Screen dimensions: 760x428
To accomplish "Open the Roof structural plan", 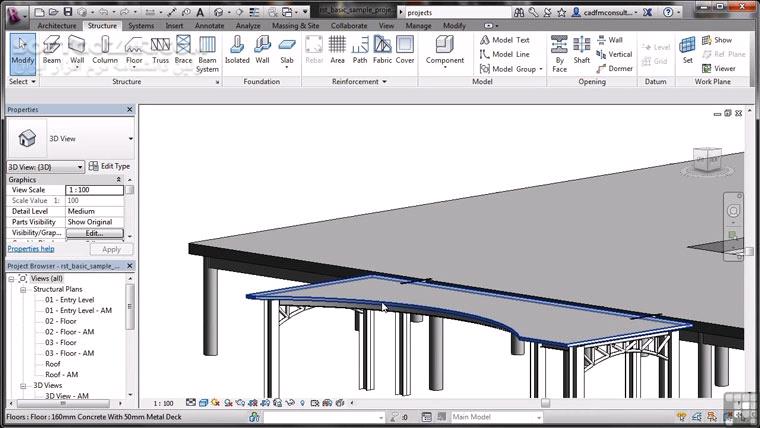I will [53, 364].
